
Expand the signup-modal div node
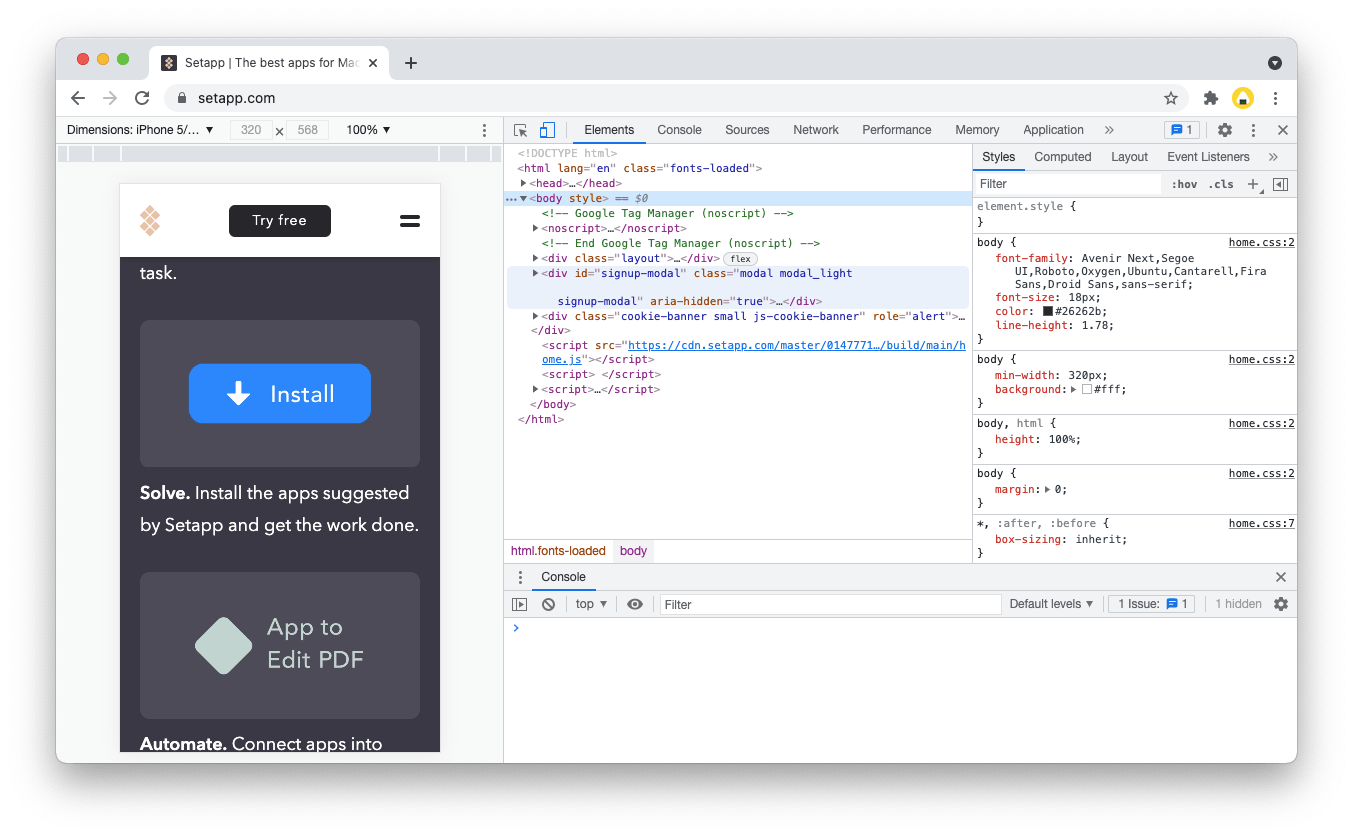(x=536, y=273)
